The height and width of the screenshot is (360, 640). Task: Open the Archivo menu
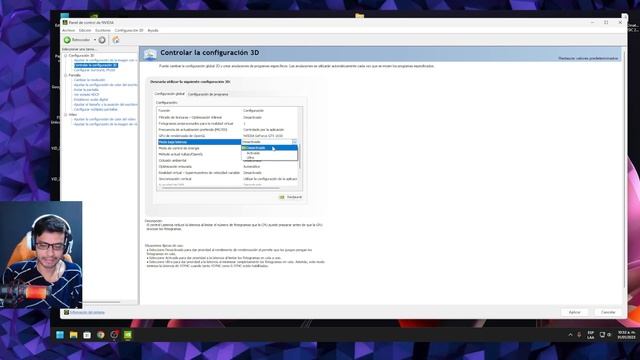pos(69,30)
